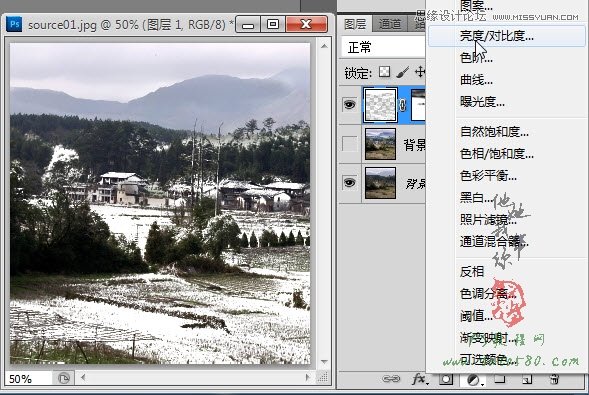589x395 pixels.
Task: Click the horizontal scrollbar right arrow
Action: point(308,377)
